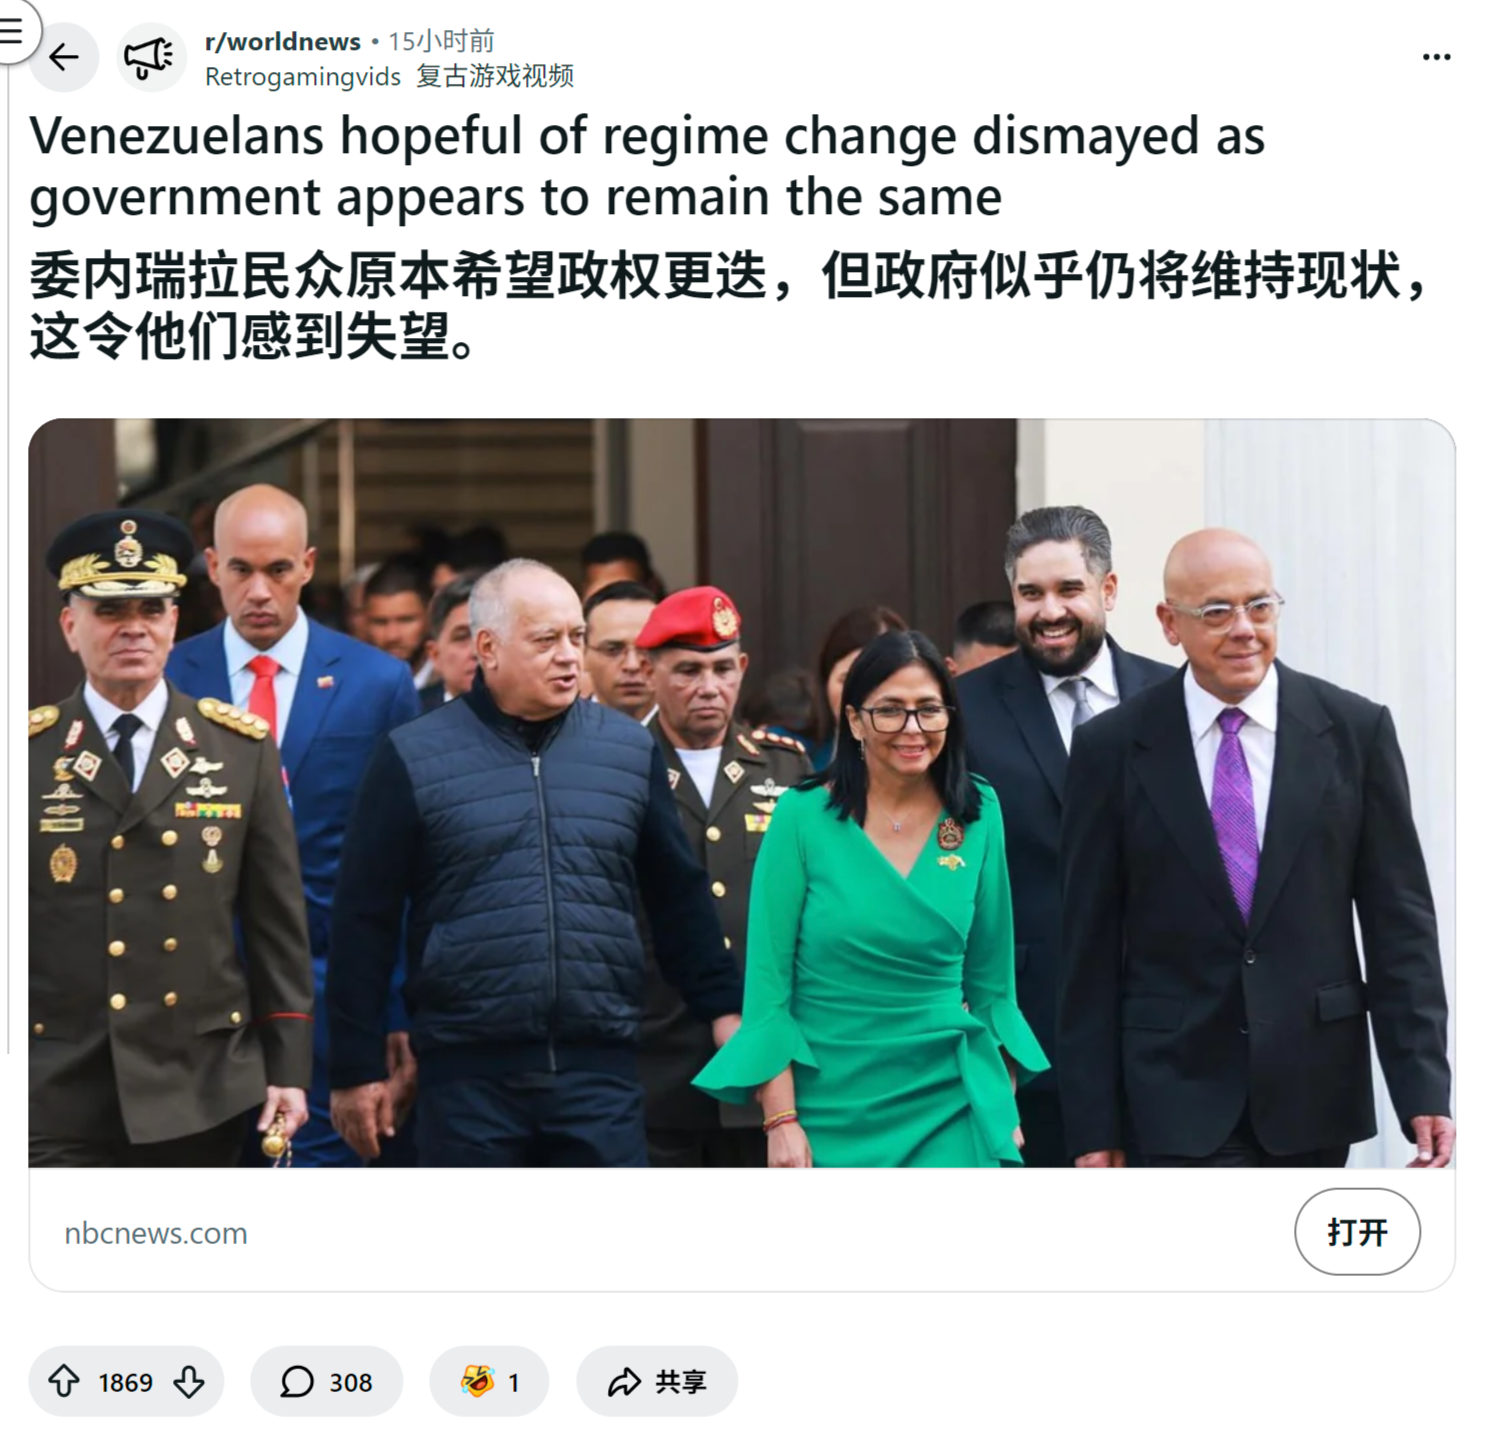Viewport: 1489px width, 1439px height.
Task: Open the nbcnews.com link
Action: [x=156, y=1233]
